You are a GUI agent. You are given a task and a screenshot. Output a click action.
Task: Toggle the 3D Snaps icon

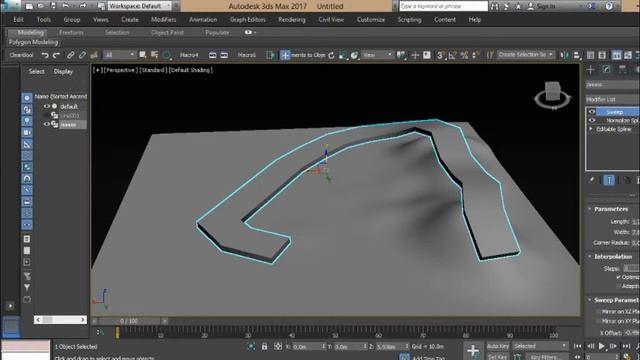point(440,55)
